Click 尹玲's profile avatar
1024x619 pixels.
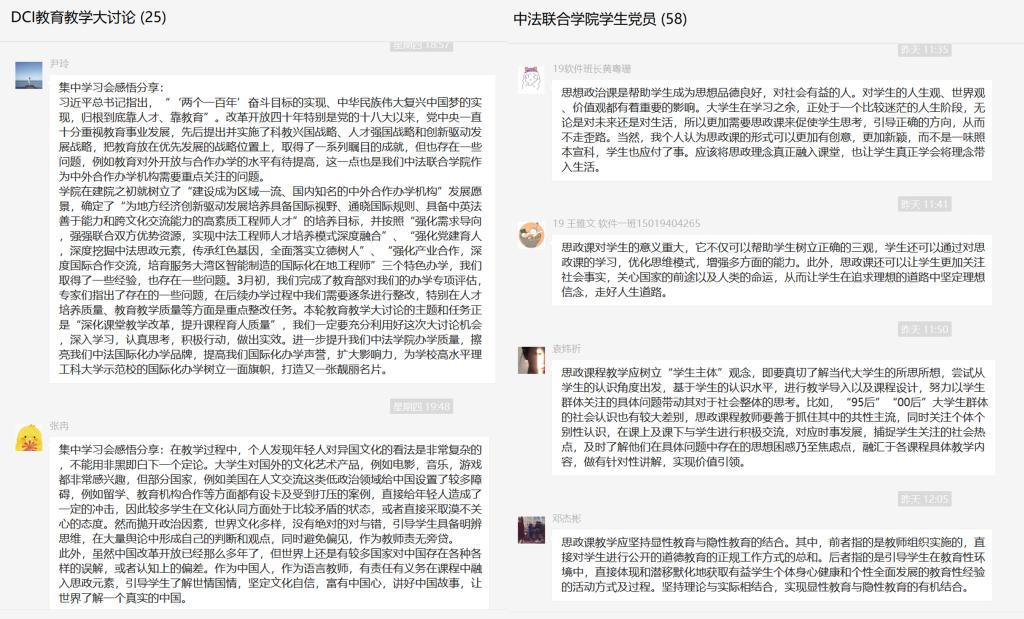(29, 74)
